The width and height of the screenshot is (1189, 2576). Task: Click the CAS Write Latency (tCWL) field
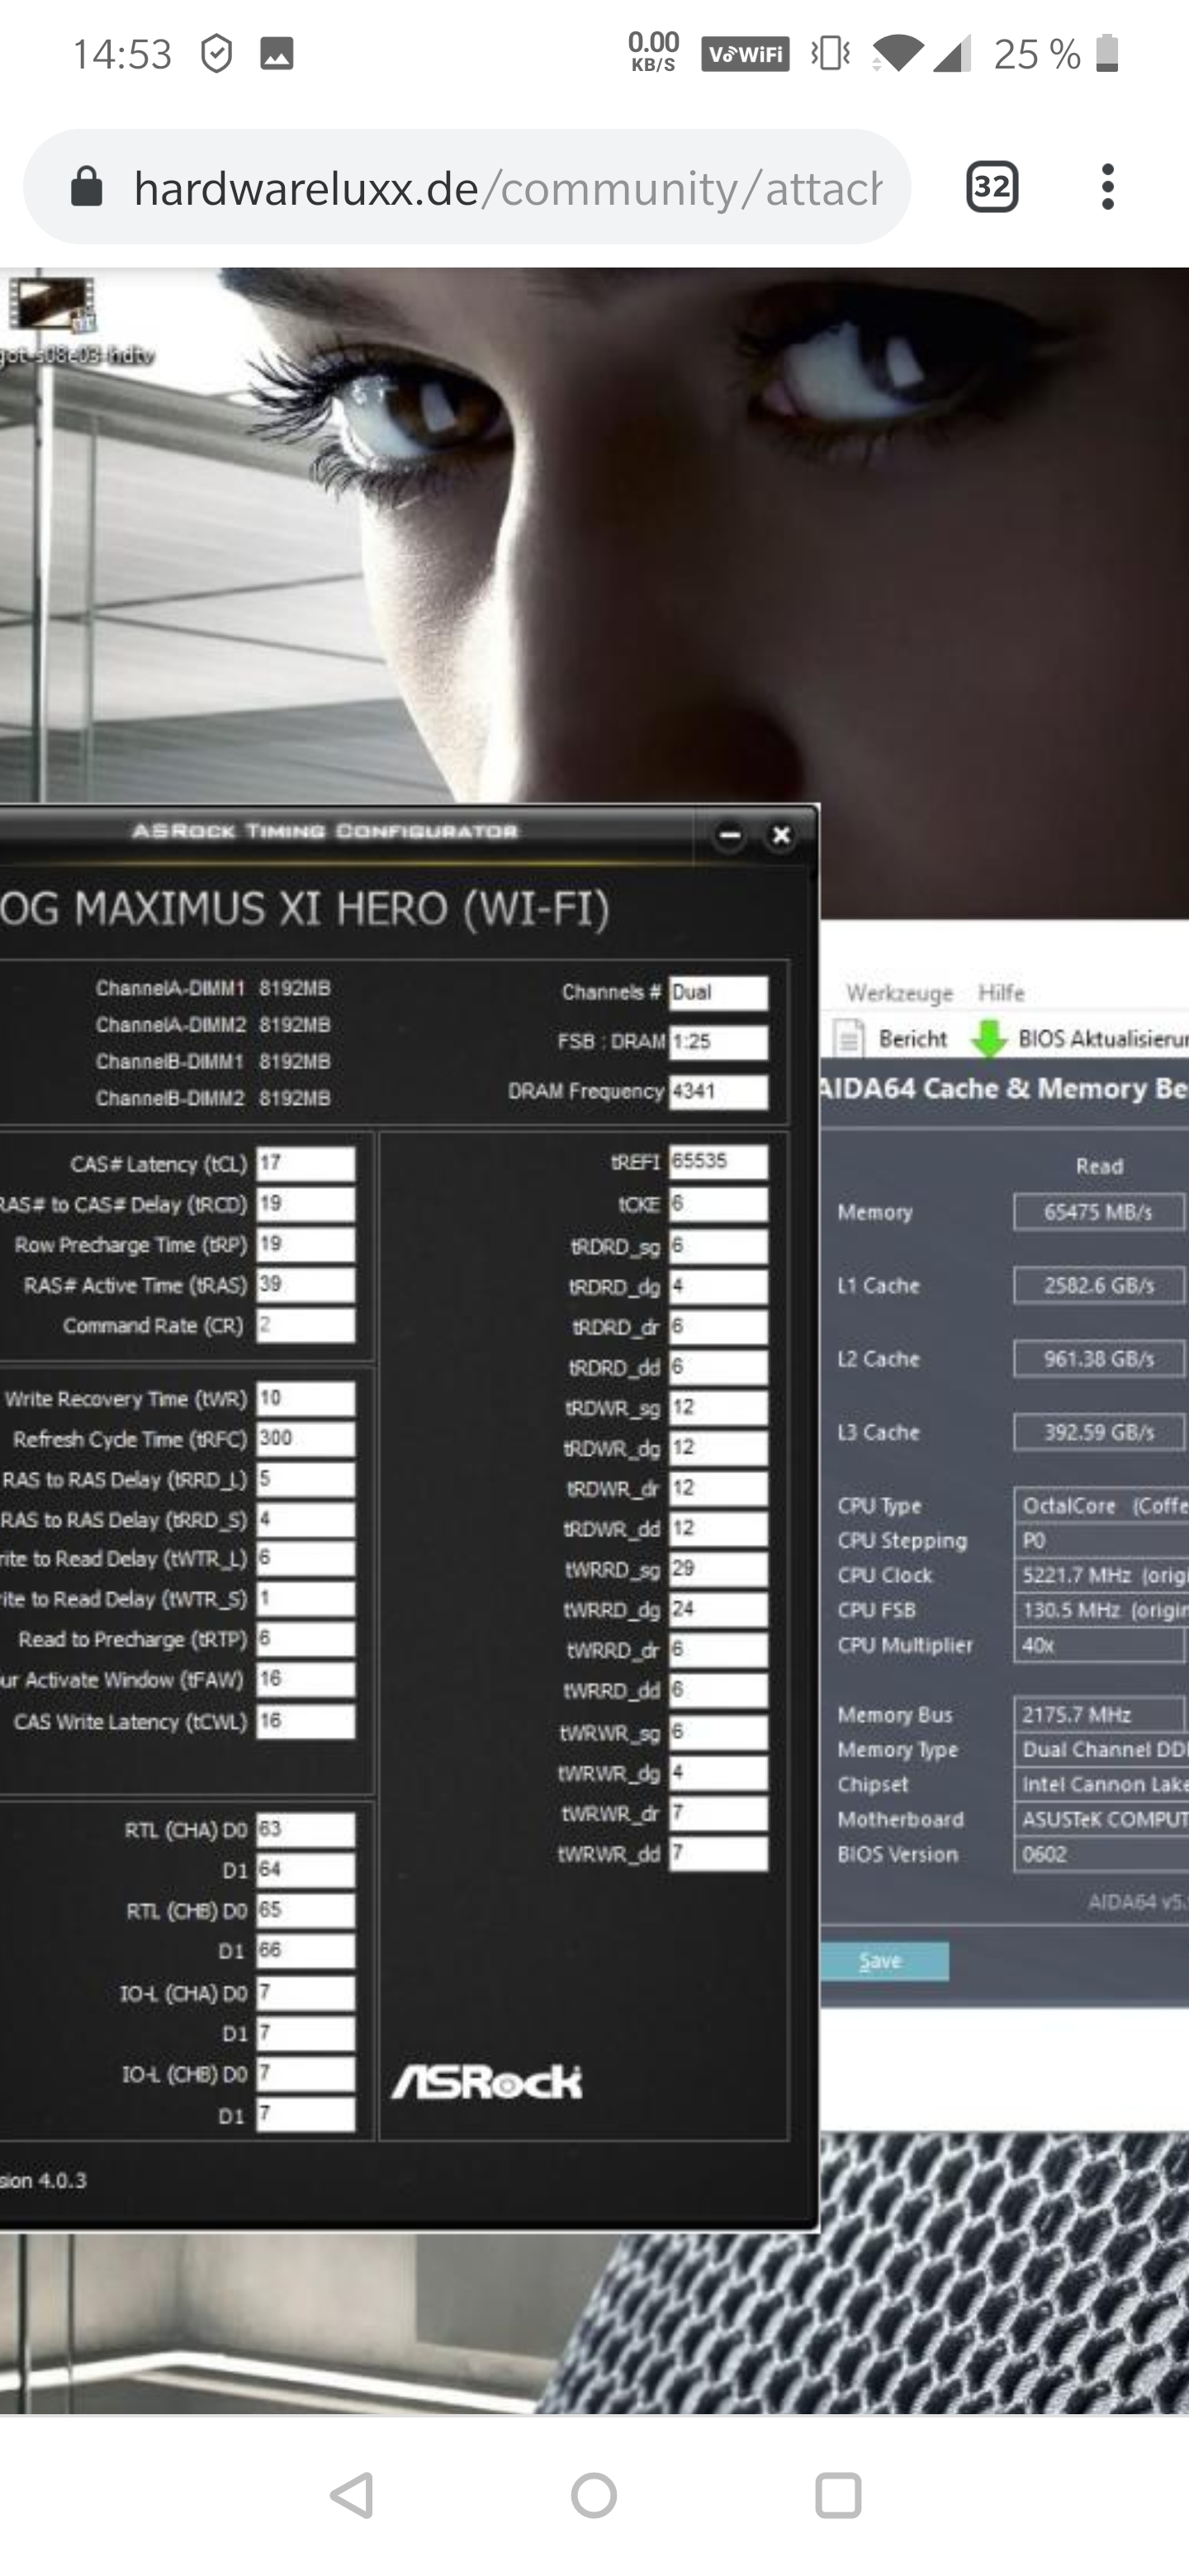[305, 1722]
